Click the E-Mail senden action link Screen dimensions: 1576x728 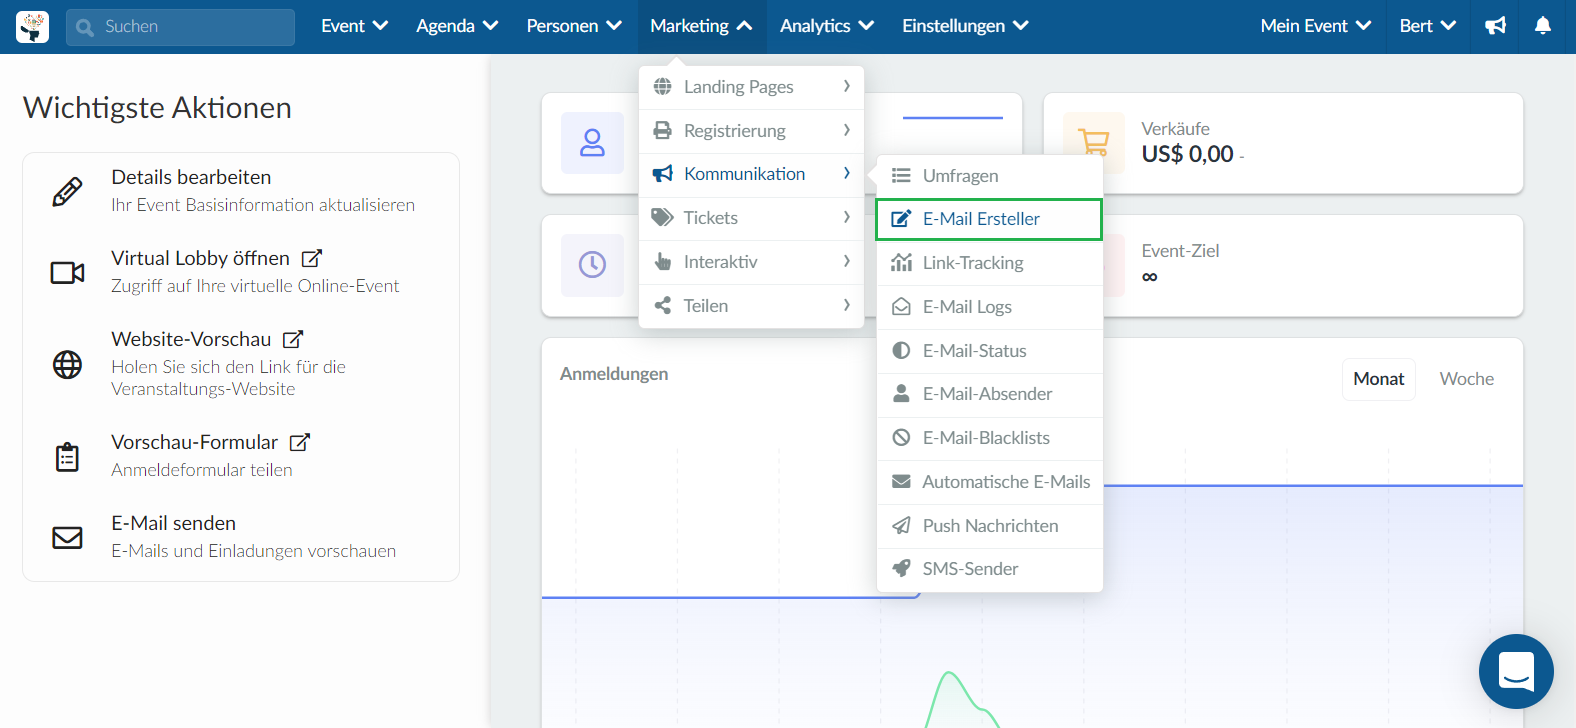[173, 523]
